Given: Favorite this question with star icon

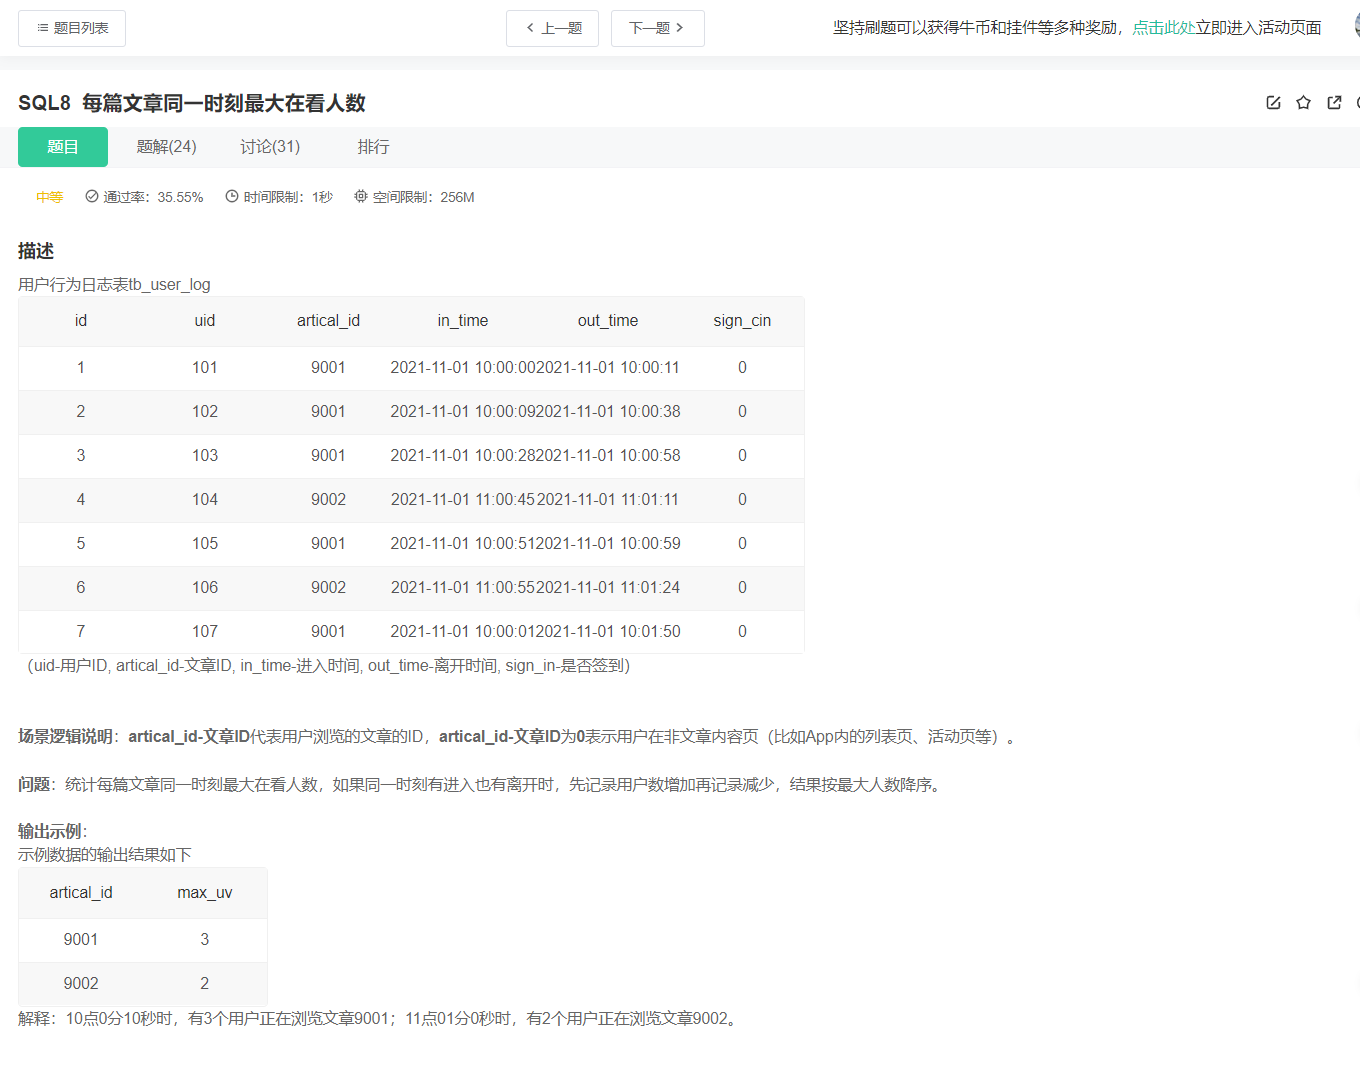Looking at the screenshot, I should 1303,103.
